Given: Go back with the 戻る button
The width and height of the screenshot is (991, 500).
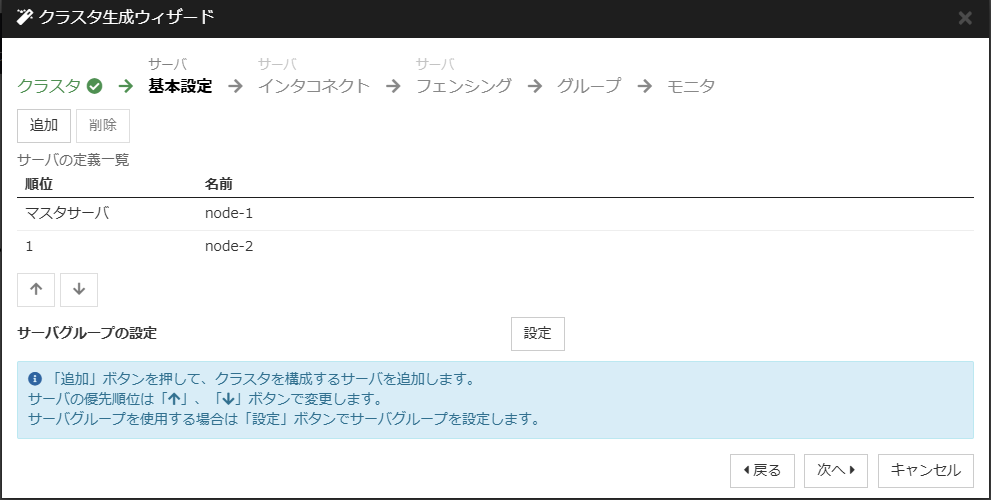Looking at the screenshot, I should (762, 470).
